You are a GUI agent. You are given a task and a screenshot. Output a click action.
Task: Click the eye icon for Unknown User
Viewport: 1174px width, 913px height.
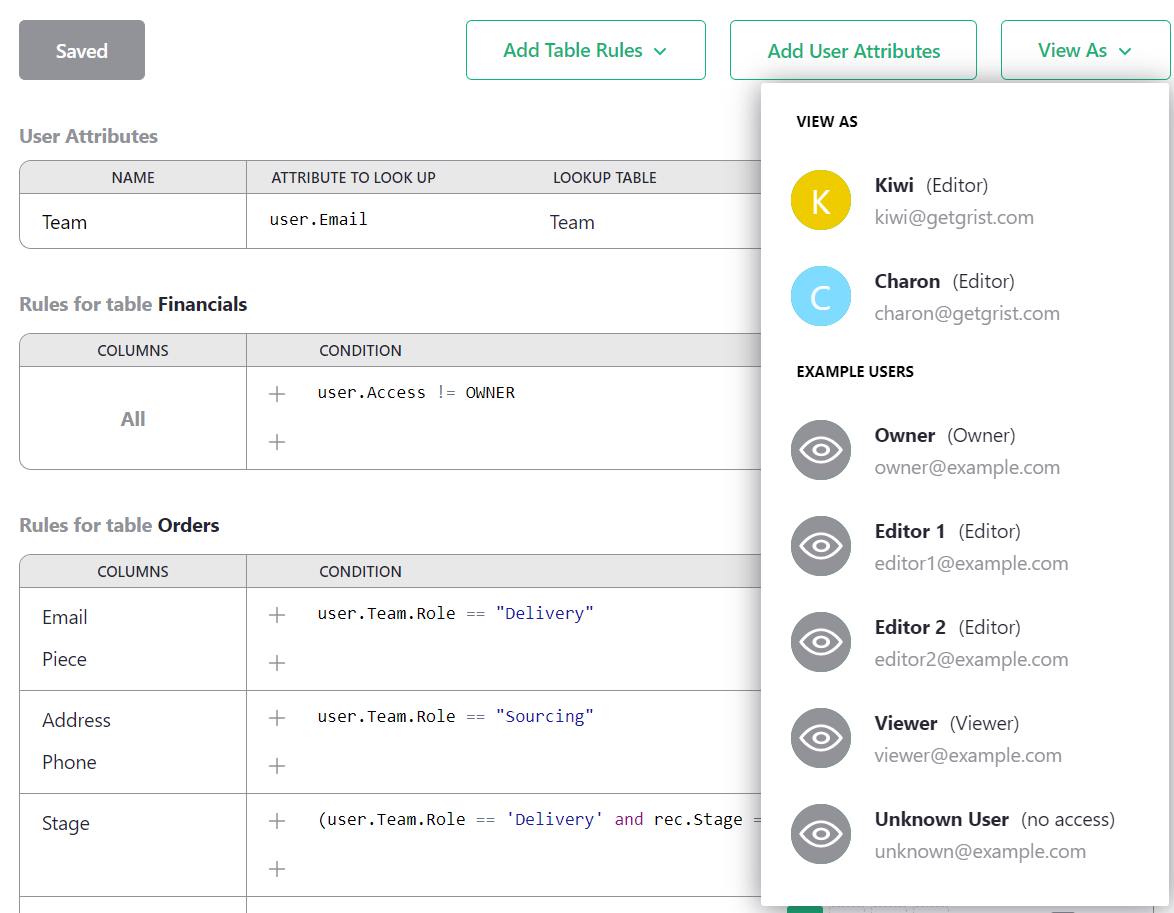pos(820,835)
